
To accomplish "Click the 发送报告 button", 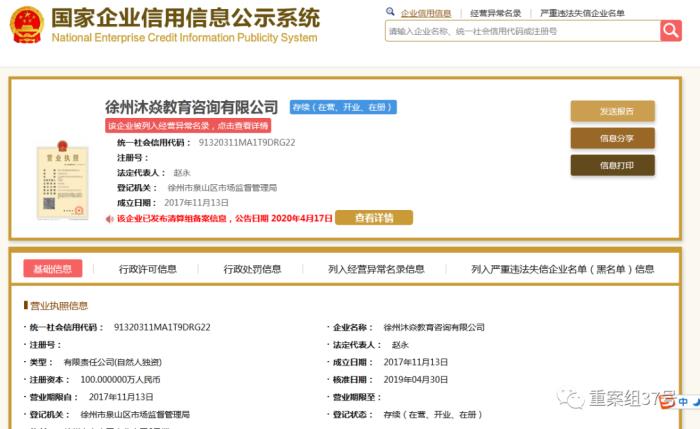I will point(613,111).
